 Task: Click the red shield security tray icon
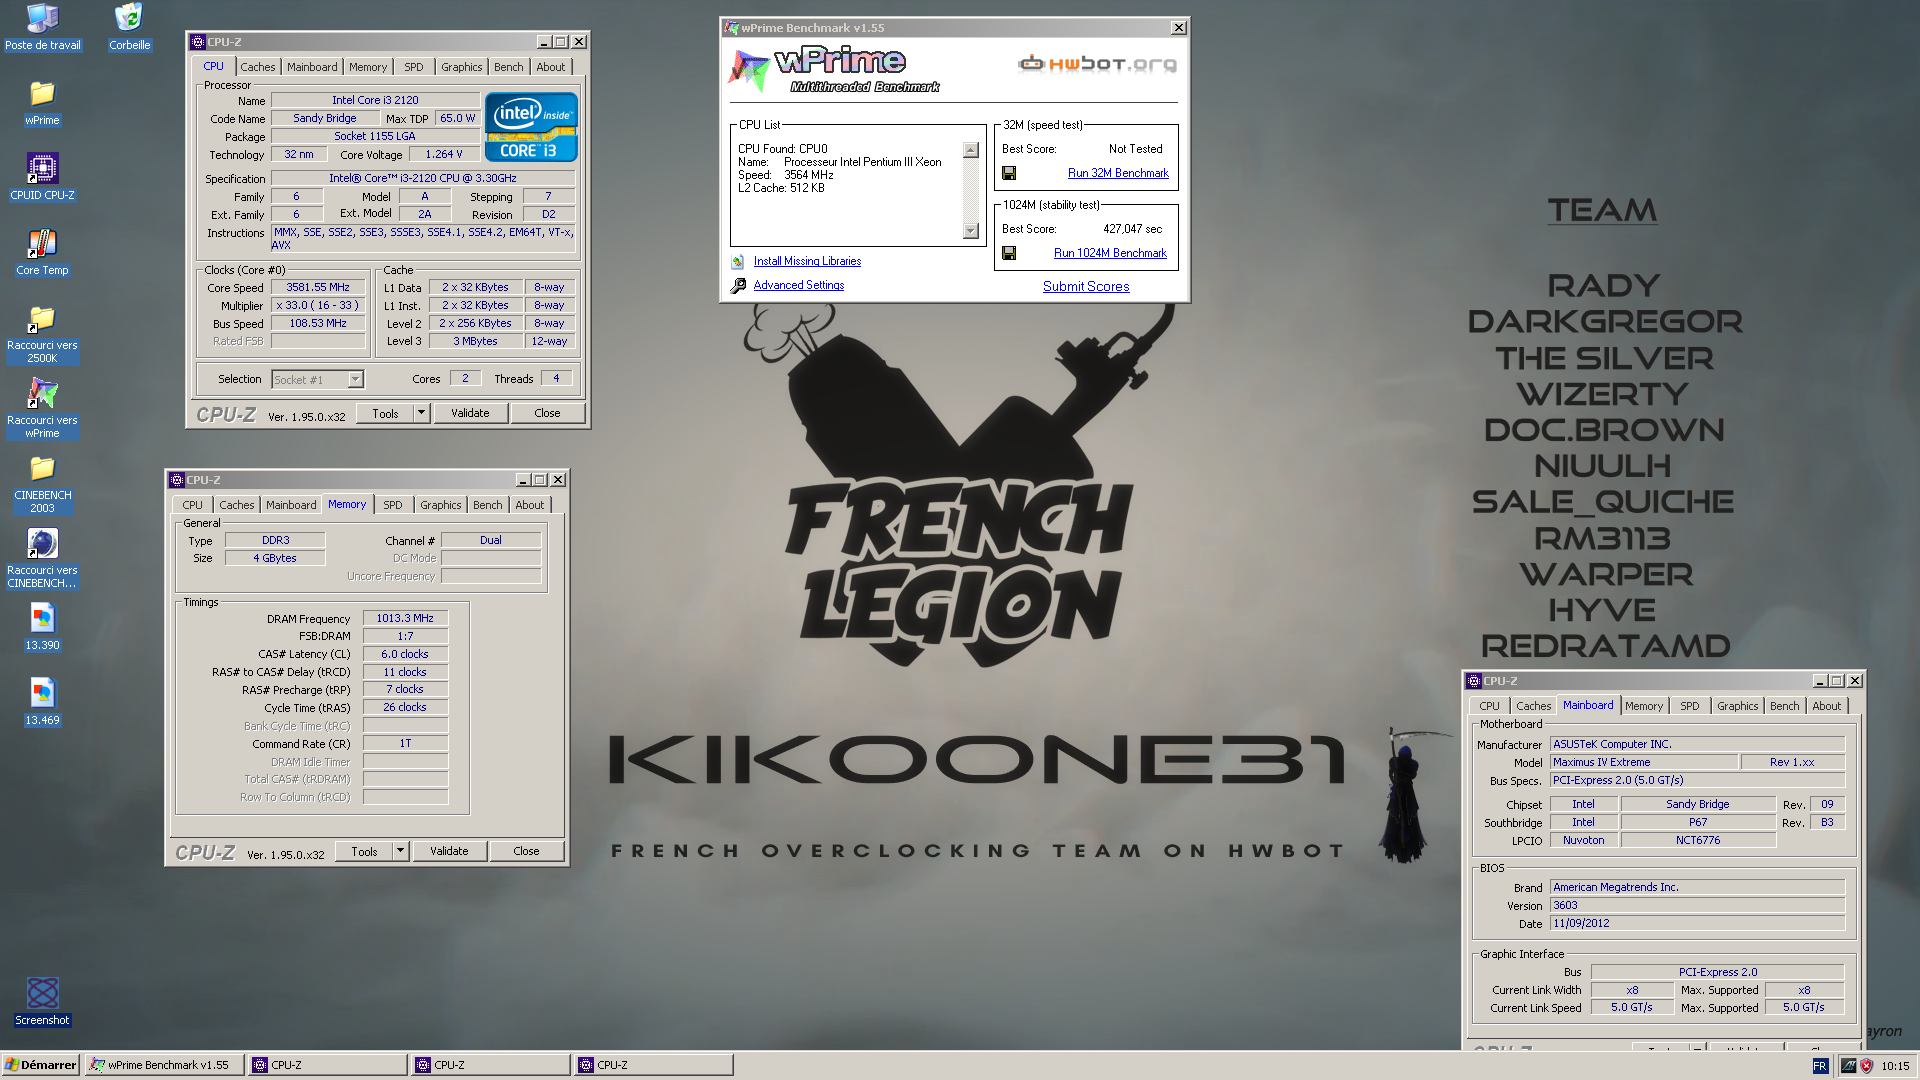1866,1066
